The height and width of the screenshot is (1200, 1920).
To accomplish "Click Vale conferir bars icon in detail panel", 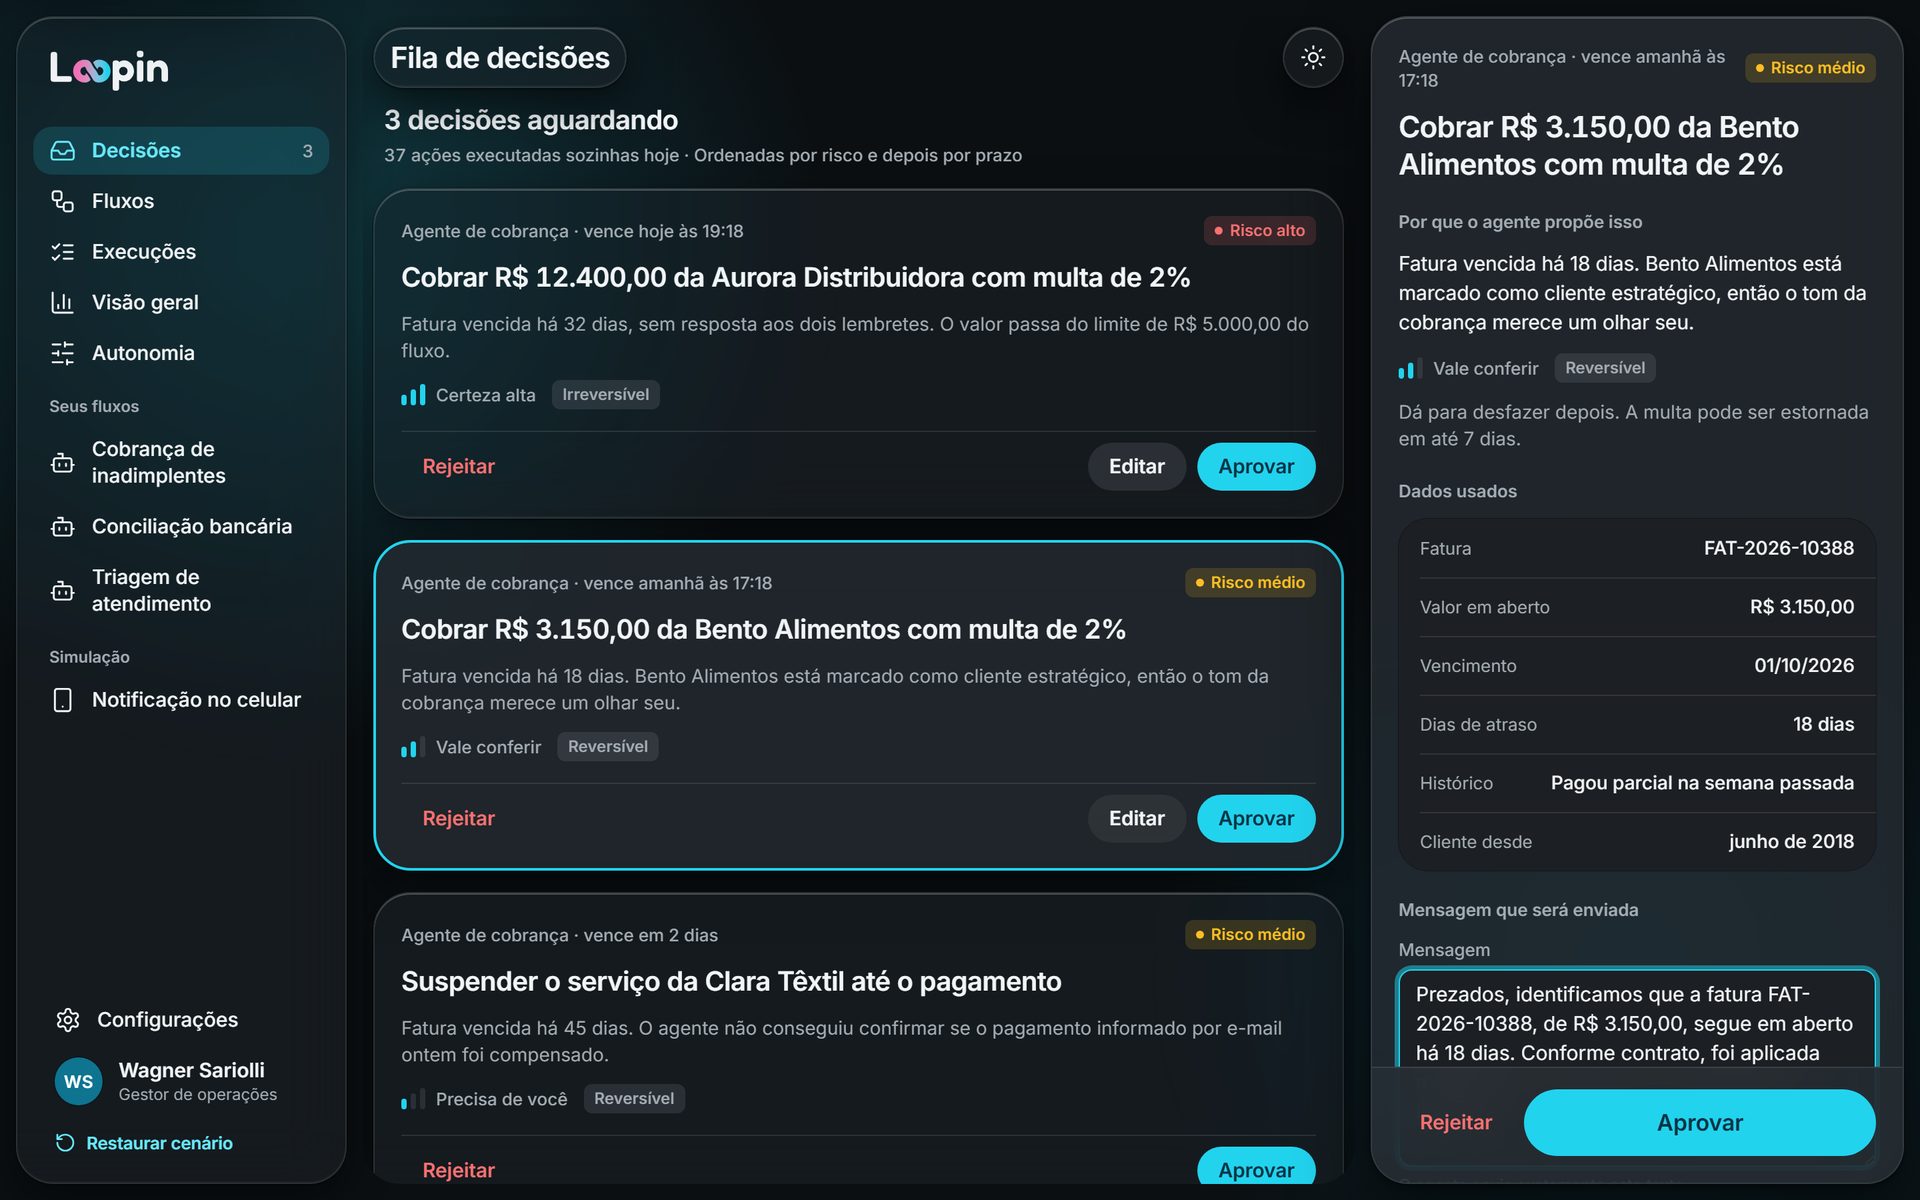I will pos(1410,369).
